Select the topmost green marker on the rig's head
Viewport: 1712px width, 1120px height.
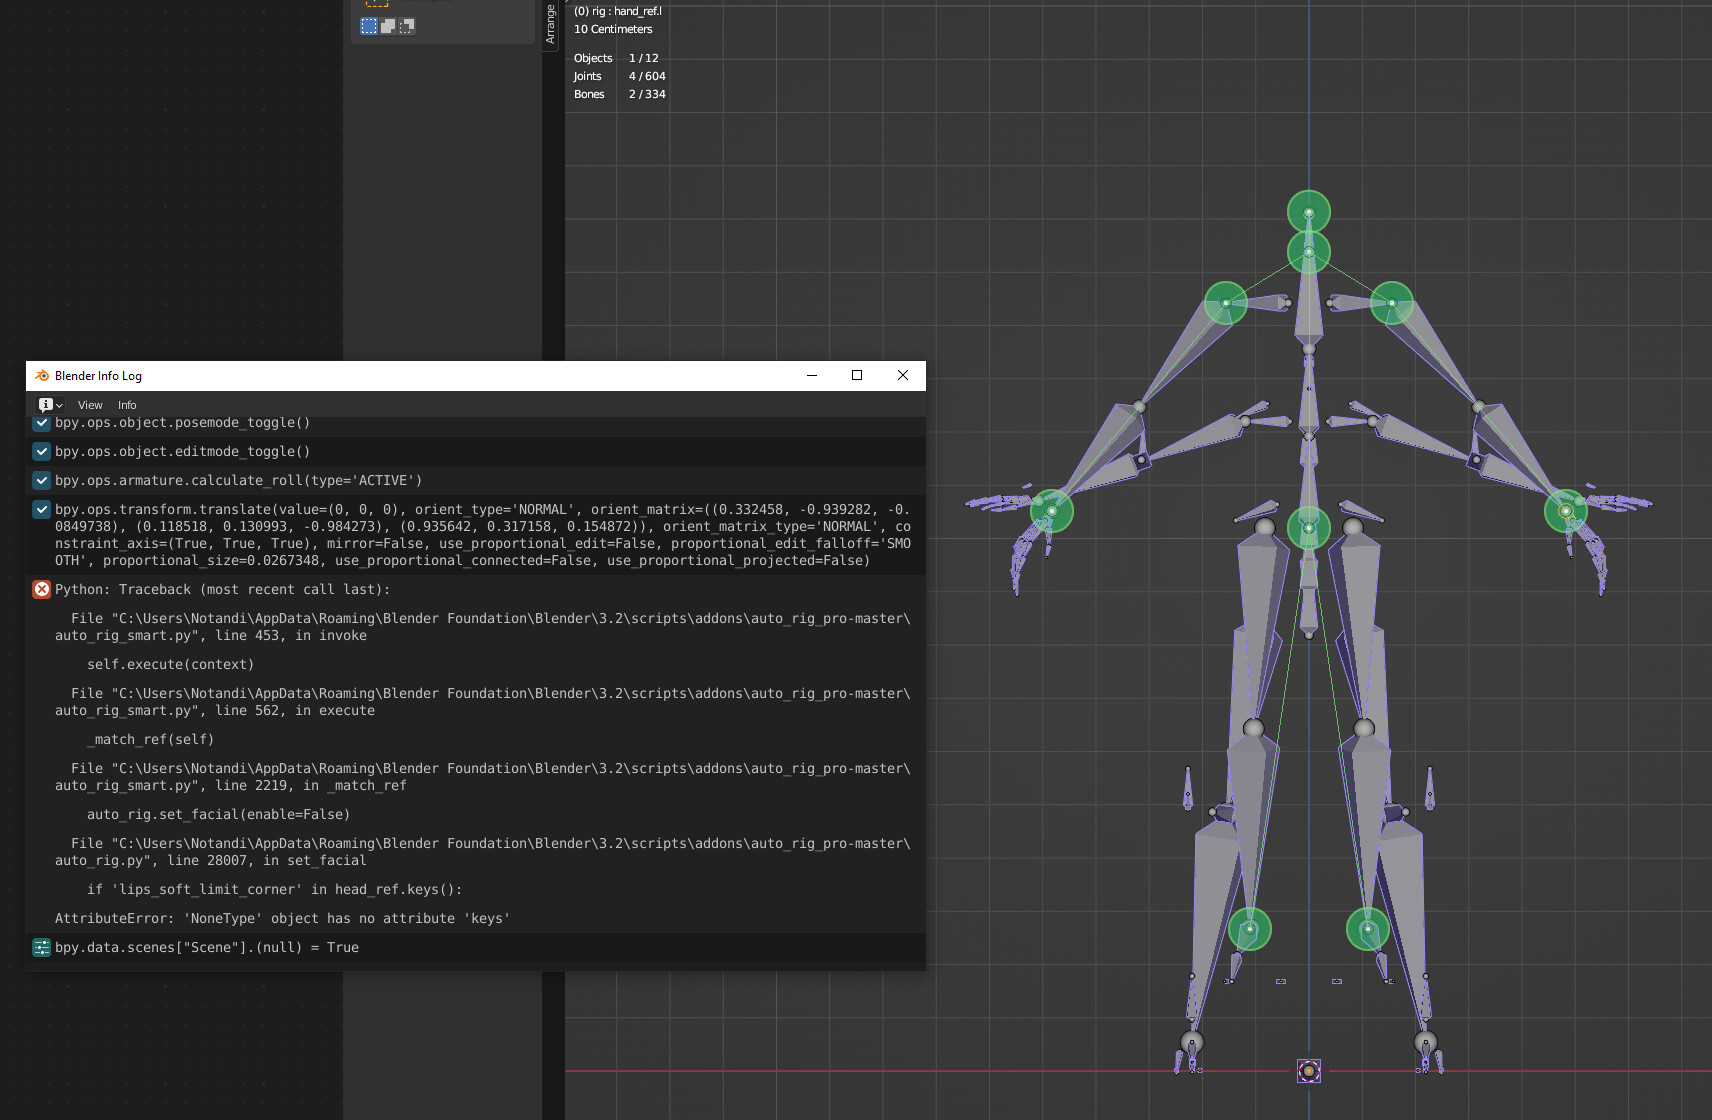coord(1309,212)
